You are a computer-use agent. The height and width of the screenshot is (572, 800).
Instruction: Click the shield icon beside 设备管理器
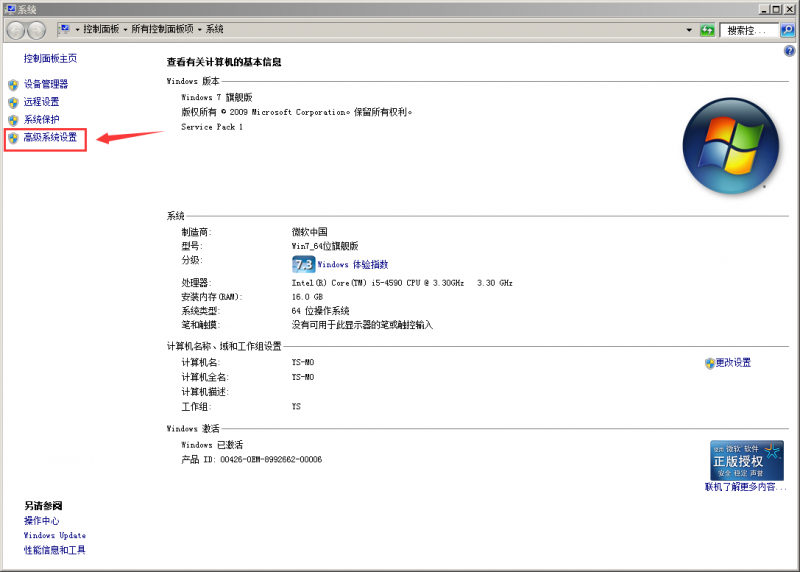pyautogui.click(x=13, y=85)
